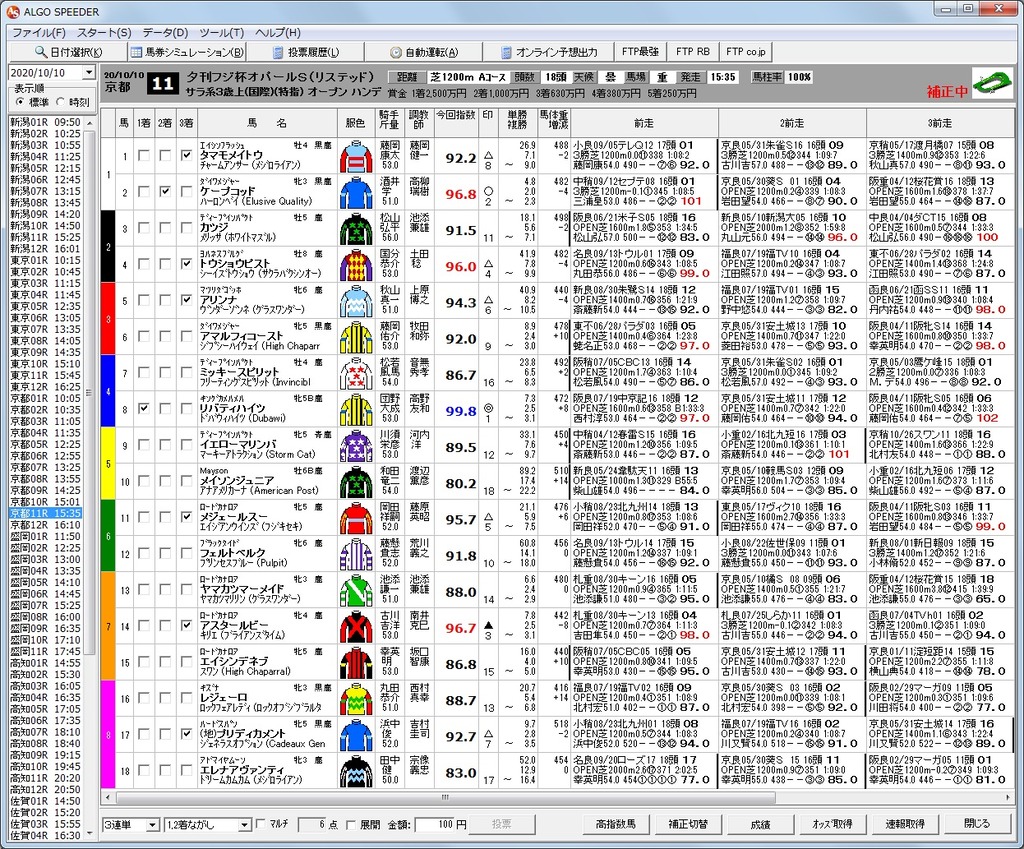Viewport: 1024px width, 849px height.
Task: Click jockey silk icon for horse 1 タマモメイトウ
Action: pos(356,157)
